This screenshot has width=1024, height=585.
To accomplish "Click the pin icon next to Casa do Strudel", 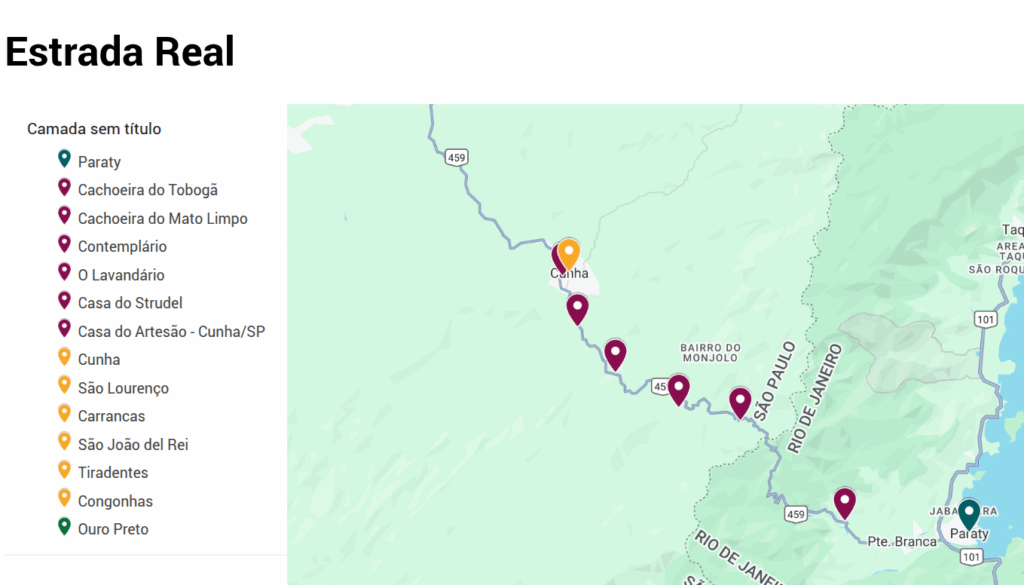I will [x=65, y=302].
